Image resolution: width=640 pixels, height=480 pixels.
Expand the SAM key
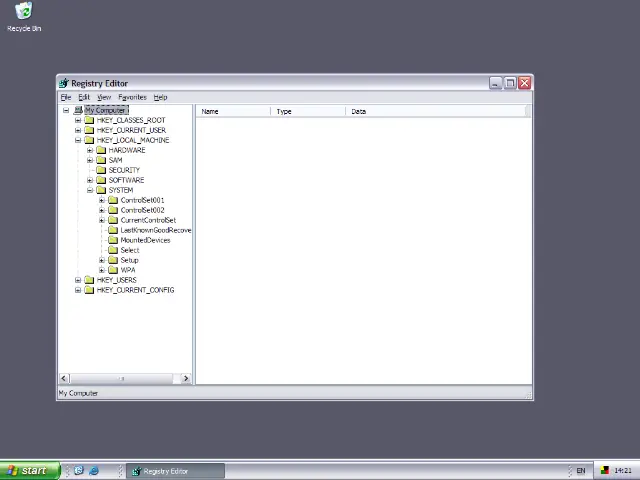point(90,160)
